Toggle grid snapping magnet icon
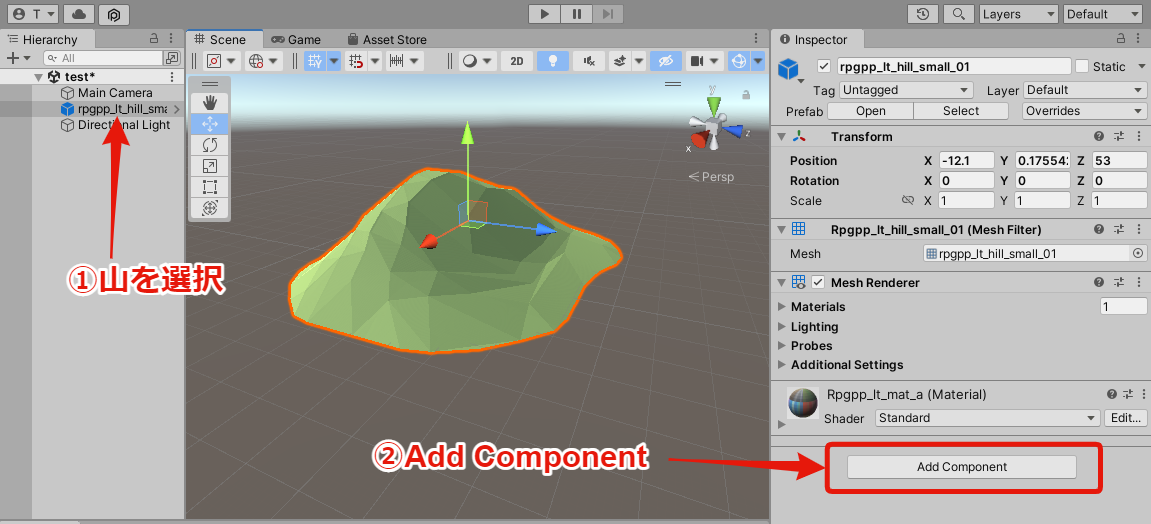This screenshot has height=524, width=1151. 356,62
